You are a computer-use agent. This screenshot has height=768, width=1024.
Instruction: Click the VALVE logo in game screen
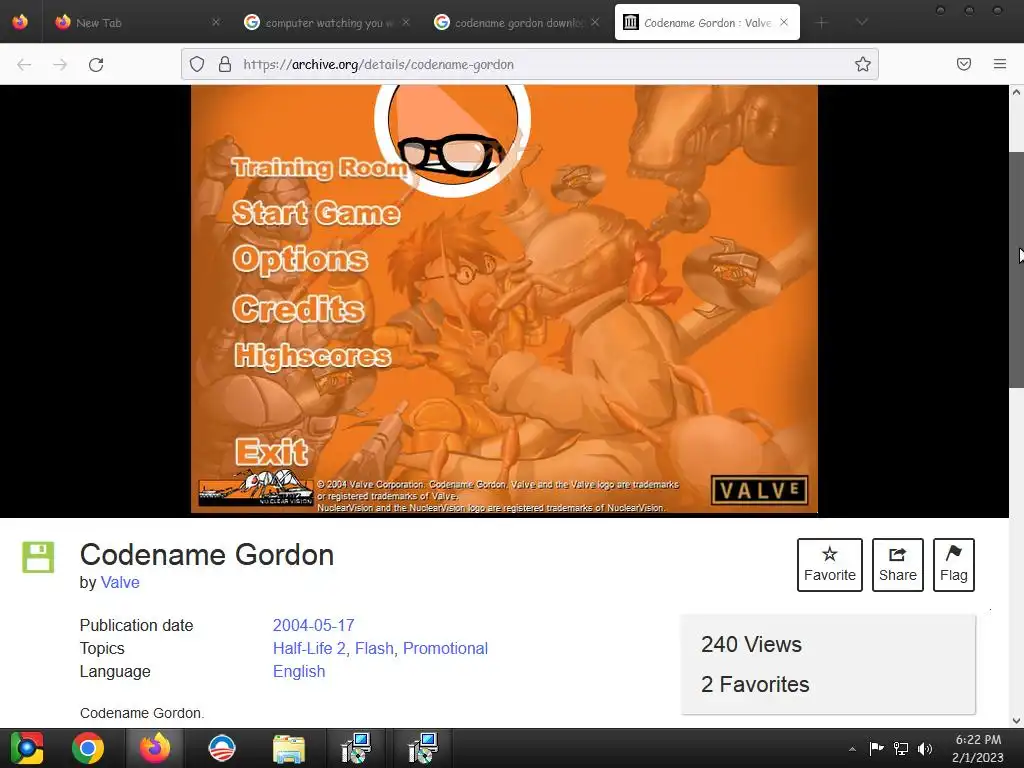point(760,490)
